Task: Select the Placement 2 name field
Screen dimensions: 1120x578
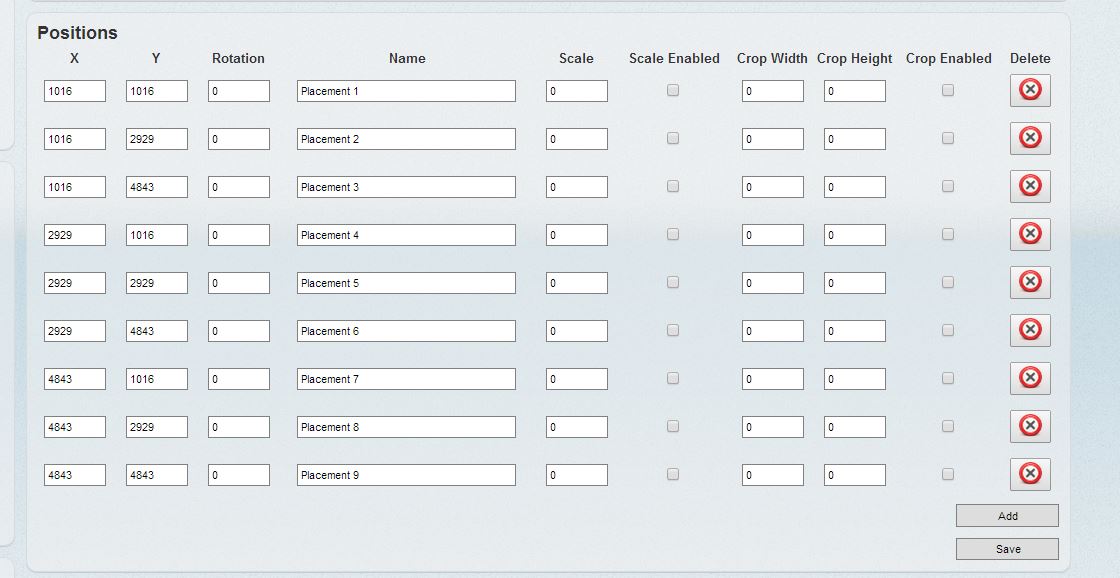Action: point(406,139)
